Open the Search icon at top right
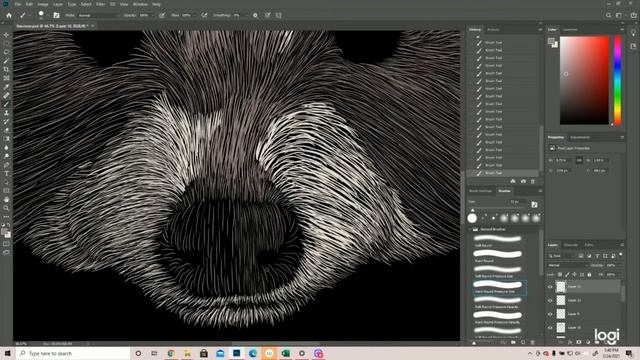640x360 pixels. click(608, 15)
